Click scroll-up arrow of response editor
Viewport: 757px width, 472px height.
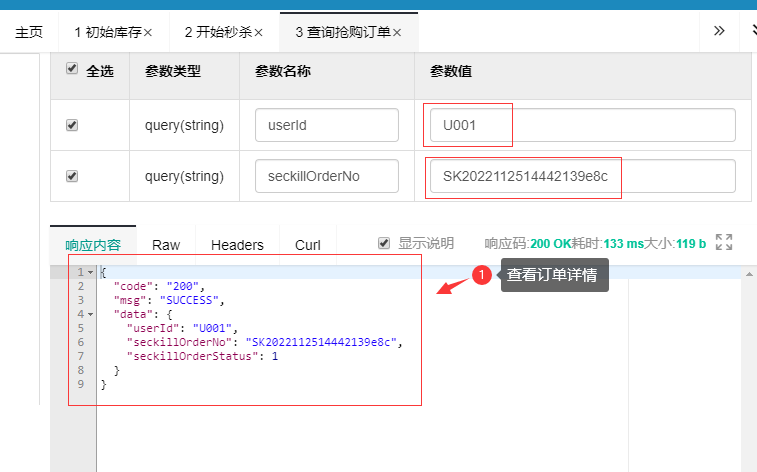(x=749, y=274)
